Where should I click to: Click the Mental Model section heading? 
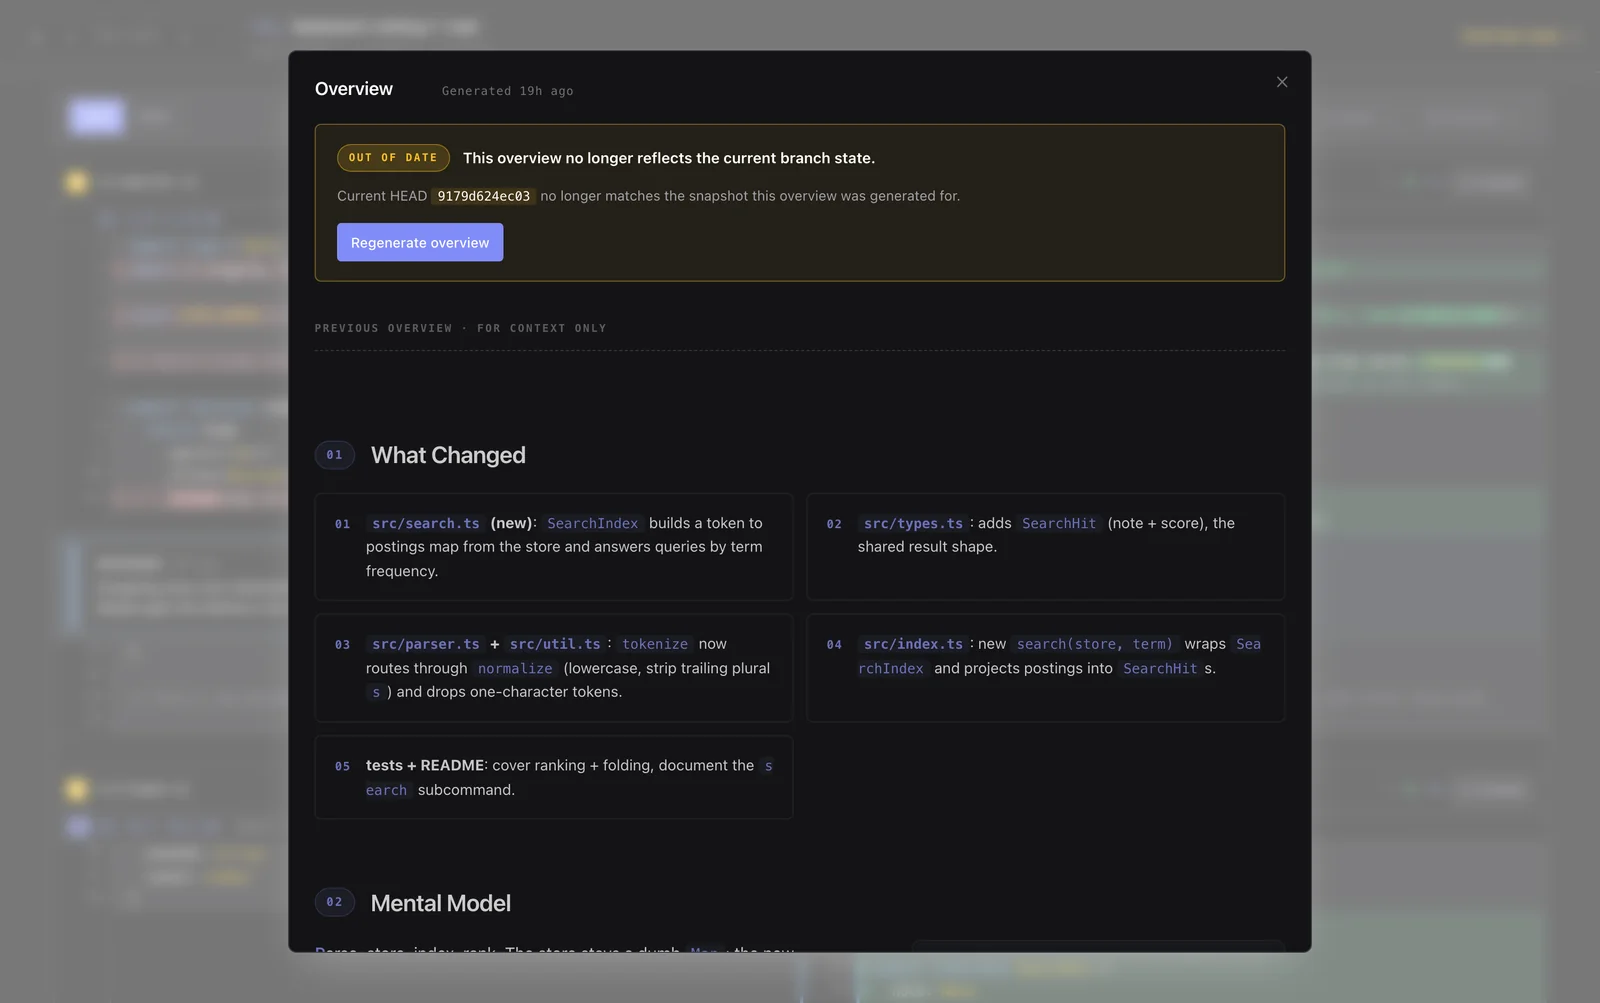coord(441,903)
